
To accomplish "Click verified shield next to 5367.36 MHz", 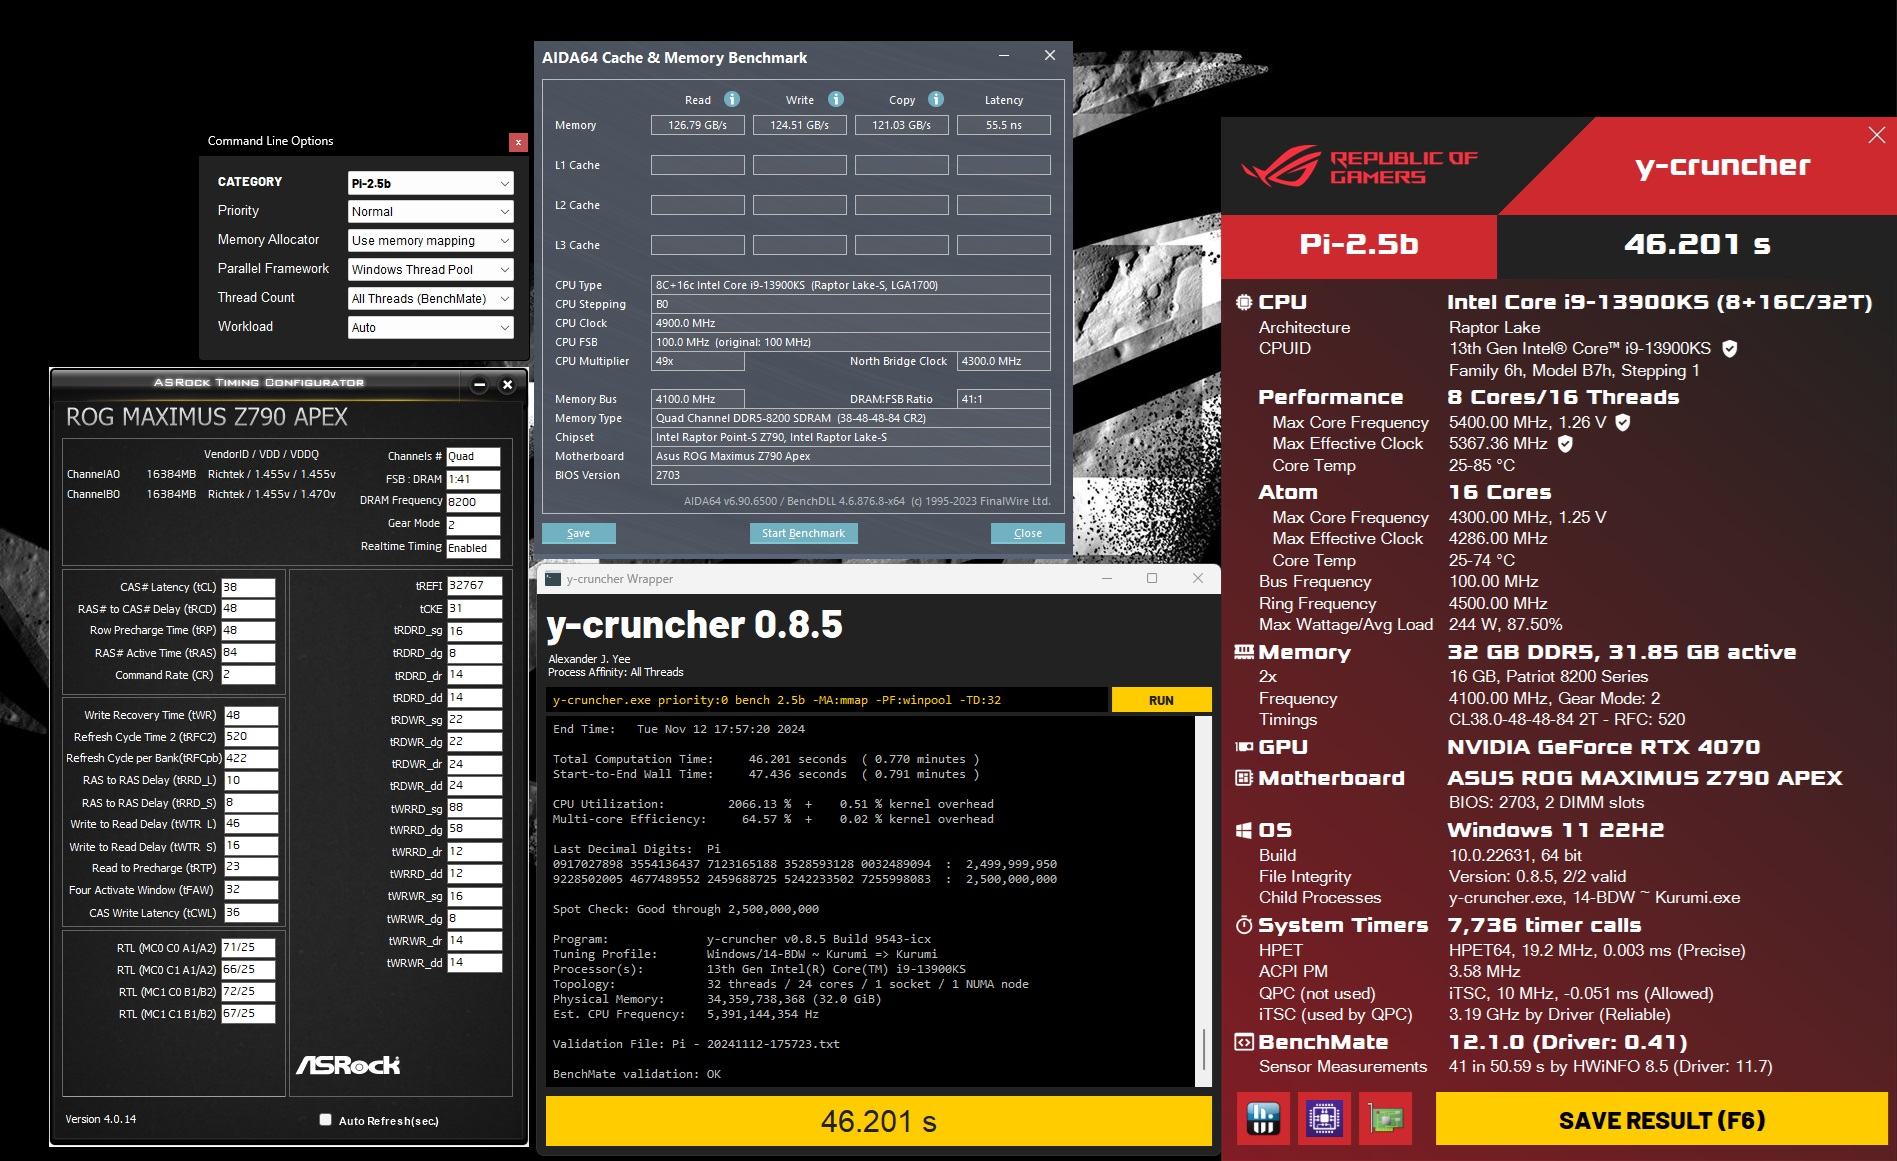I will point(1565,443).
